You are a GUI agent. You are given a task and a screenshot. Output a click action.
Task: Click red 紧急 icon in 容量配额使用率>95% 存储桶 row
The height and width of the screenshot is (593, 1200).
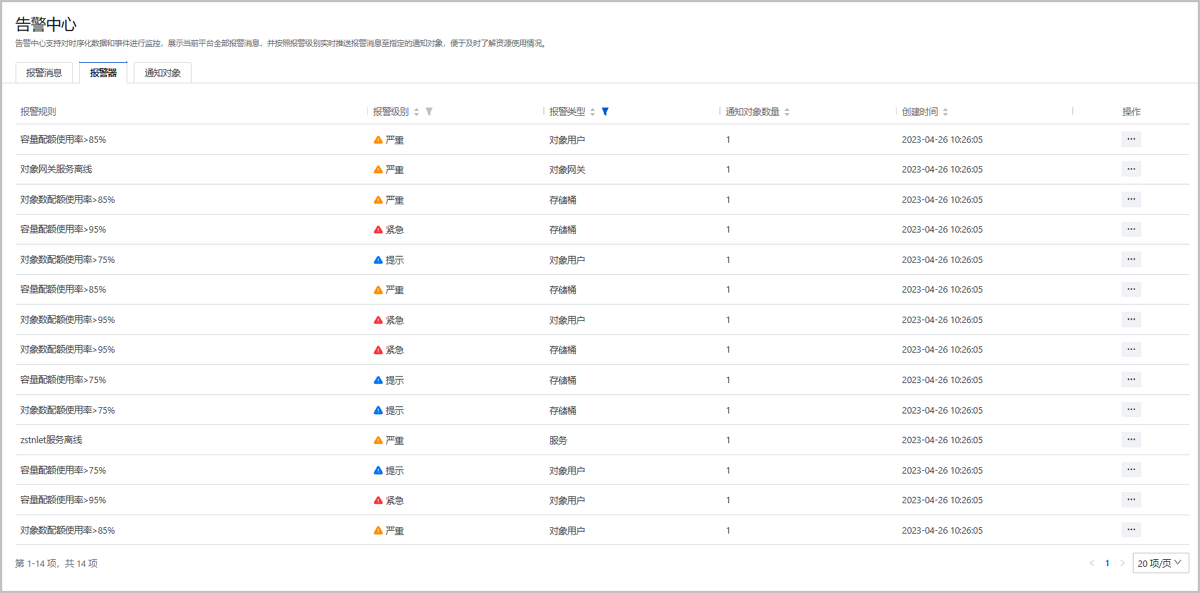click(x=378, y=230)
